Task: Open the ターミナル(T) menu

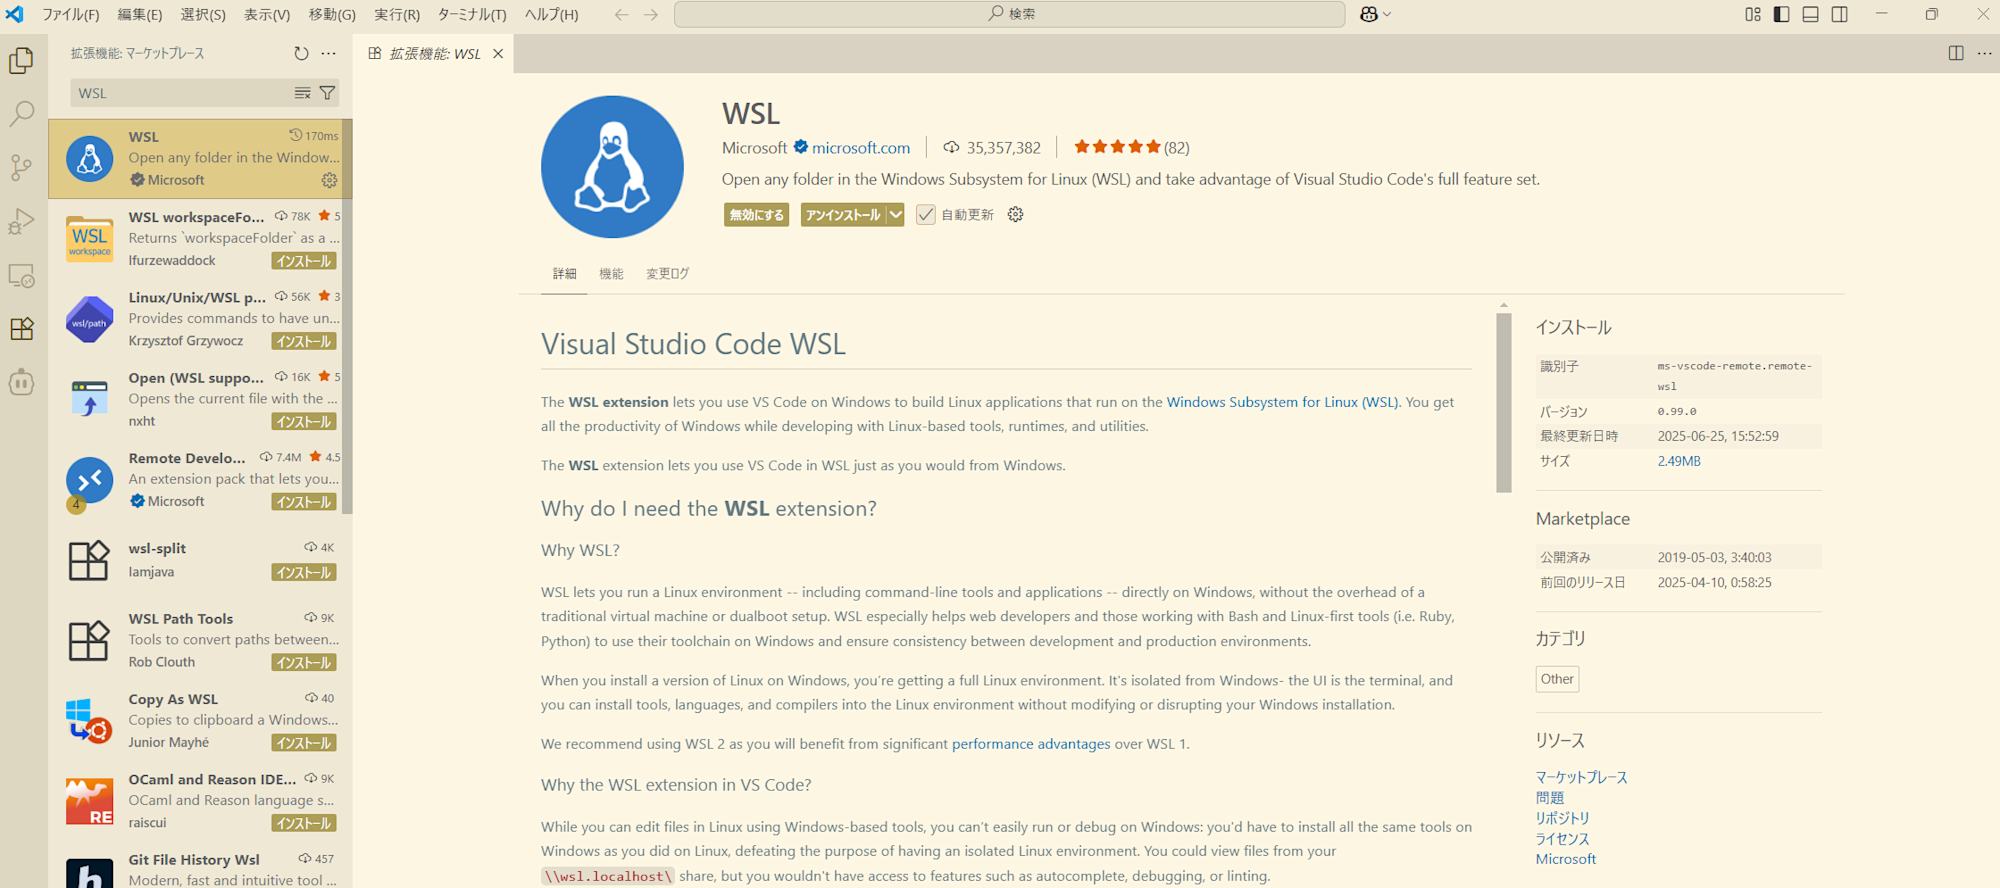Action: [x=472, y=14]
